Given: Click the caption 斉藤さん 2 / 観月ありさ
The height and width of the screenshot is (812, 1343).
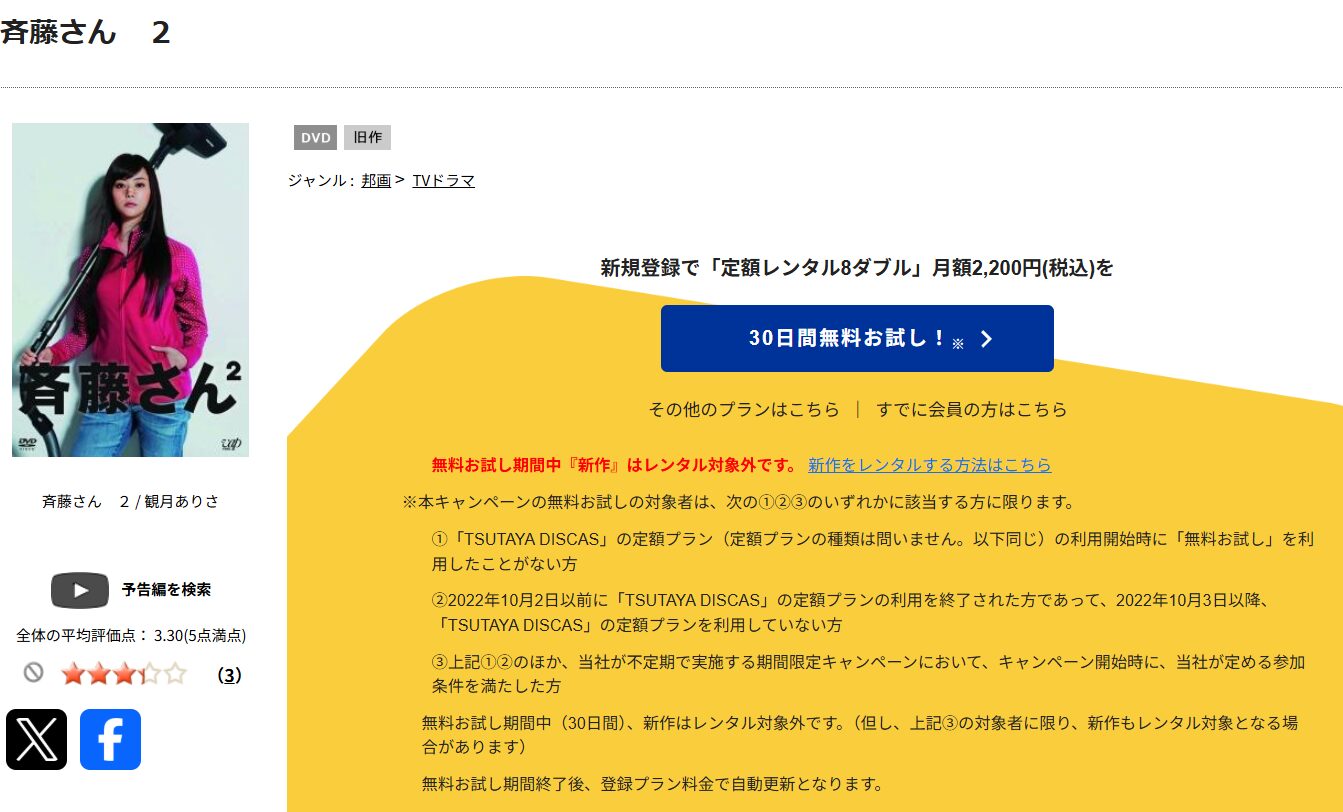Looking at the screenshot, I should click(130, 501).
